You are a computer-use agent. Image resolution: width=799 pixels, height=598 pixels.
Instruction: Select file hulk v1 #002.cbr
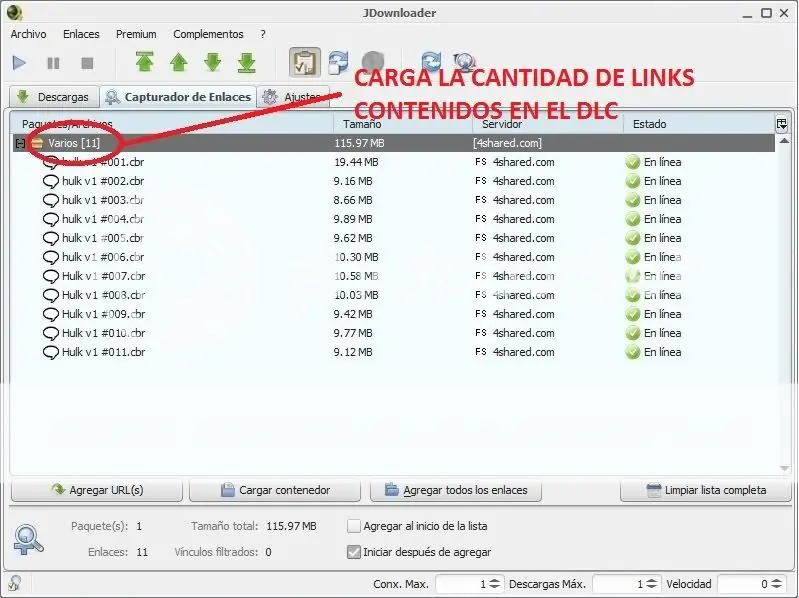103,181
